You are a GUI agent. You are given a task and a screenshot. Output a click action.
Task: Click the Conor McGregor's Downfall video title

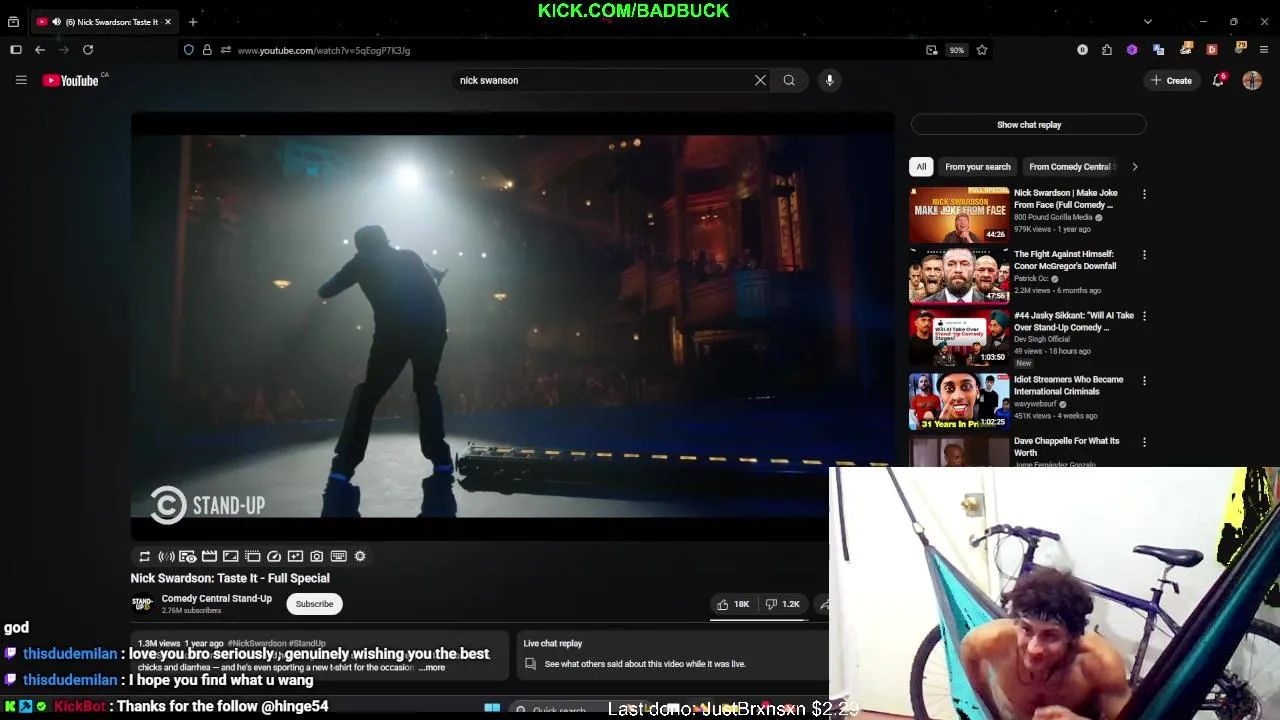click(x=1065, y=260)
